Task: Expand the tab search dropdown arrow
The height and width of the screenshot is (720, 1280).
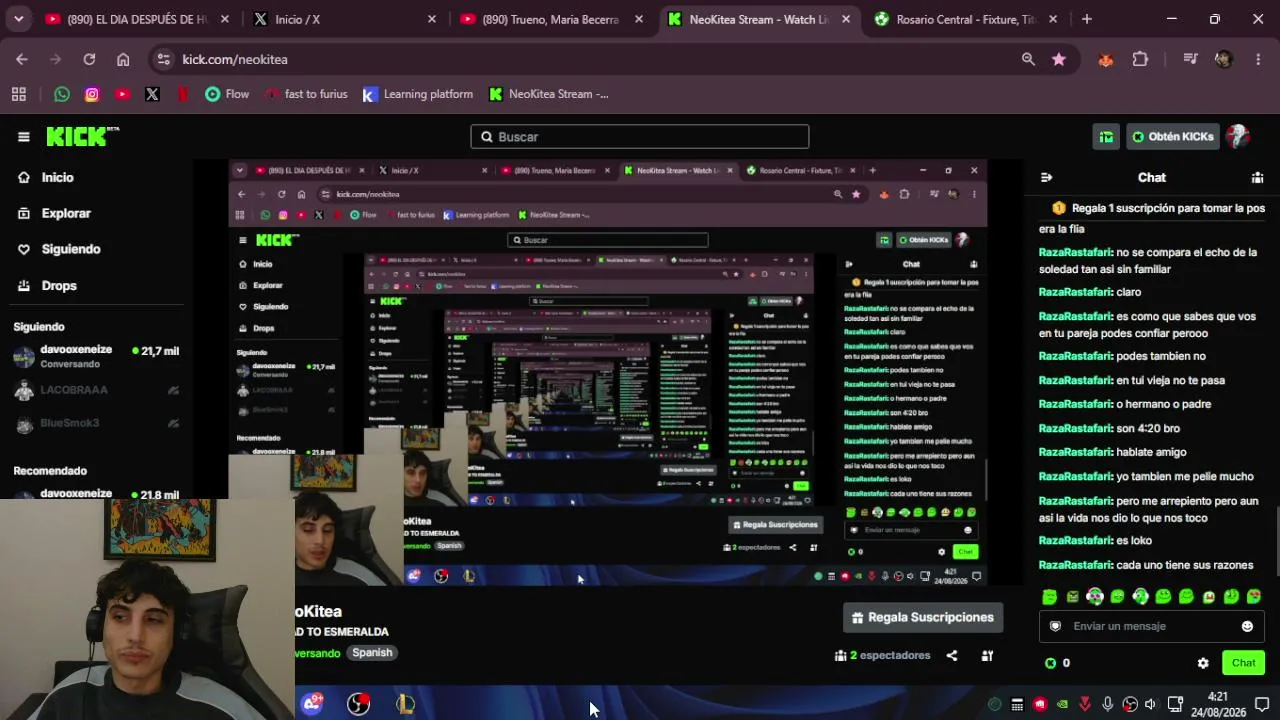Action: click(x=18, y=19)
